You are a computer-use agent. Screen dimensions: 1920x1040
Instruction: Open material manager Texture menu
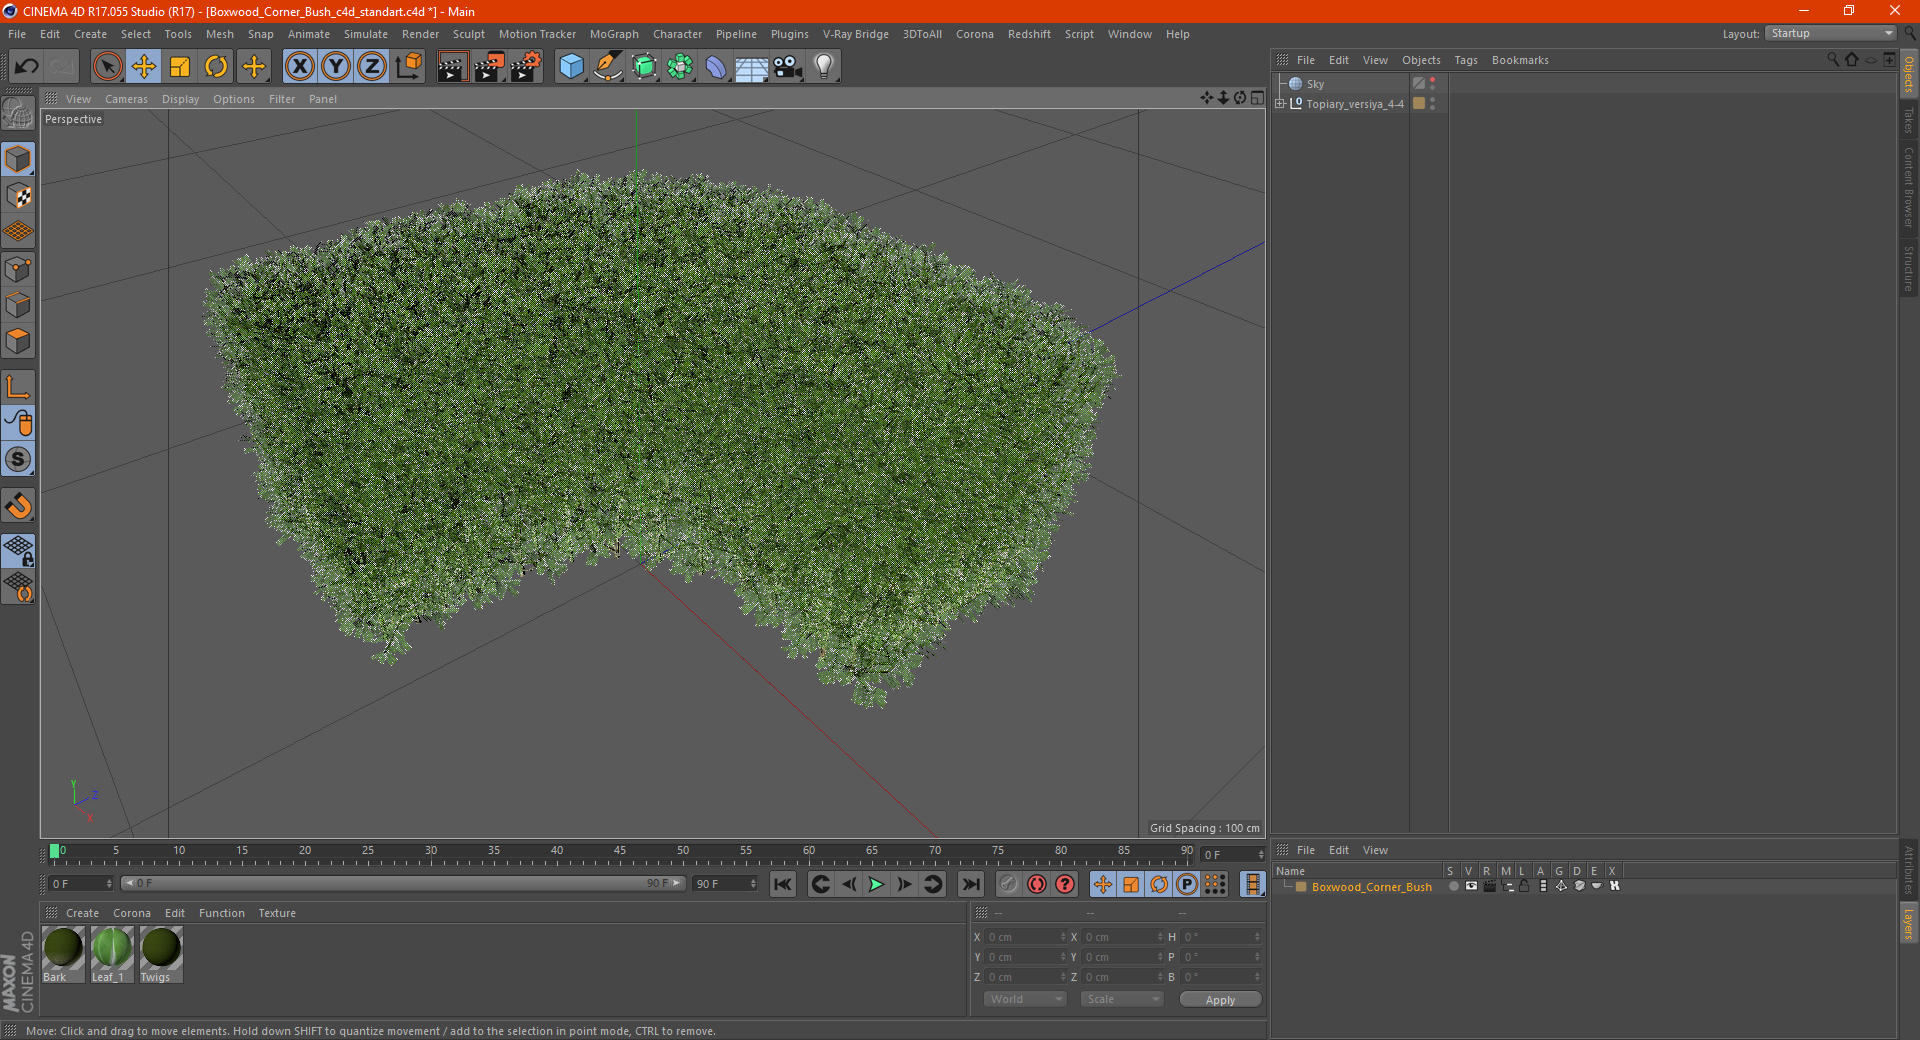[x=277, y=913]
